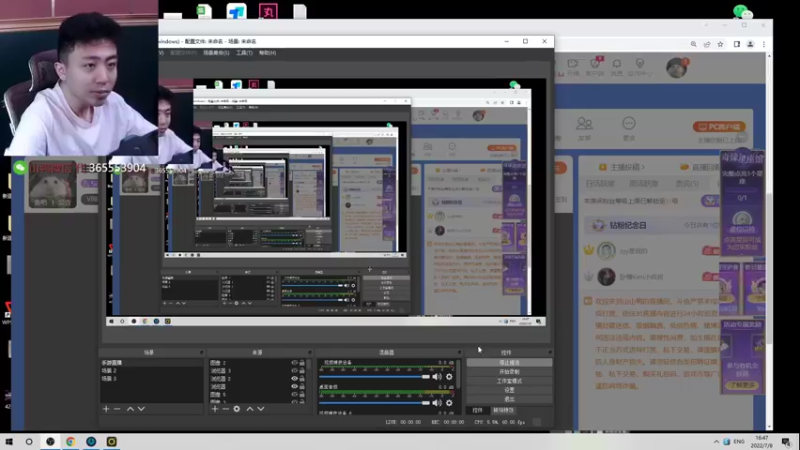Open the browser side panel icon
The width and height of the screenshot is (800, 450).
(x=737, y=44)
